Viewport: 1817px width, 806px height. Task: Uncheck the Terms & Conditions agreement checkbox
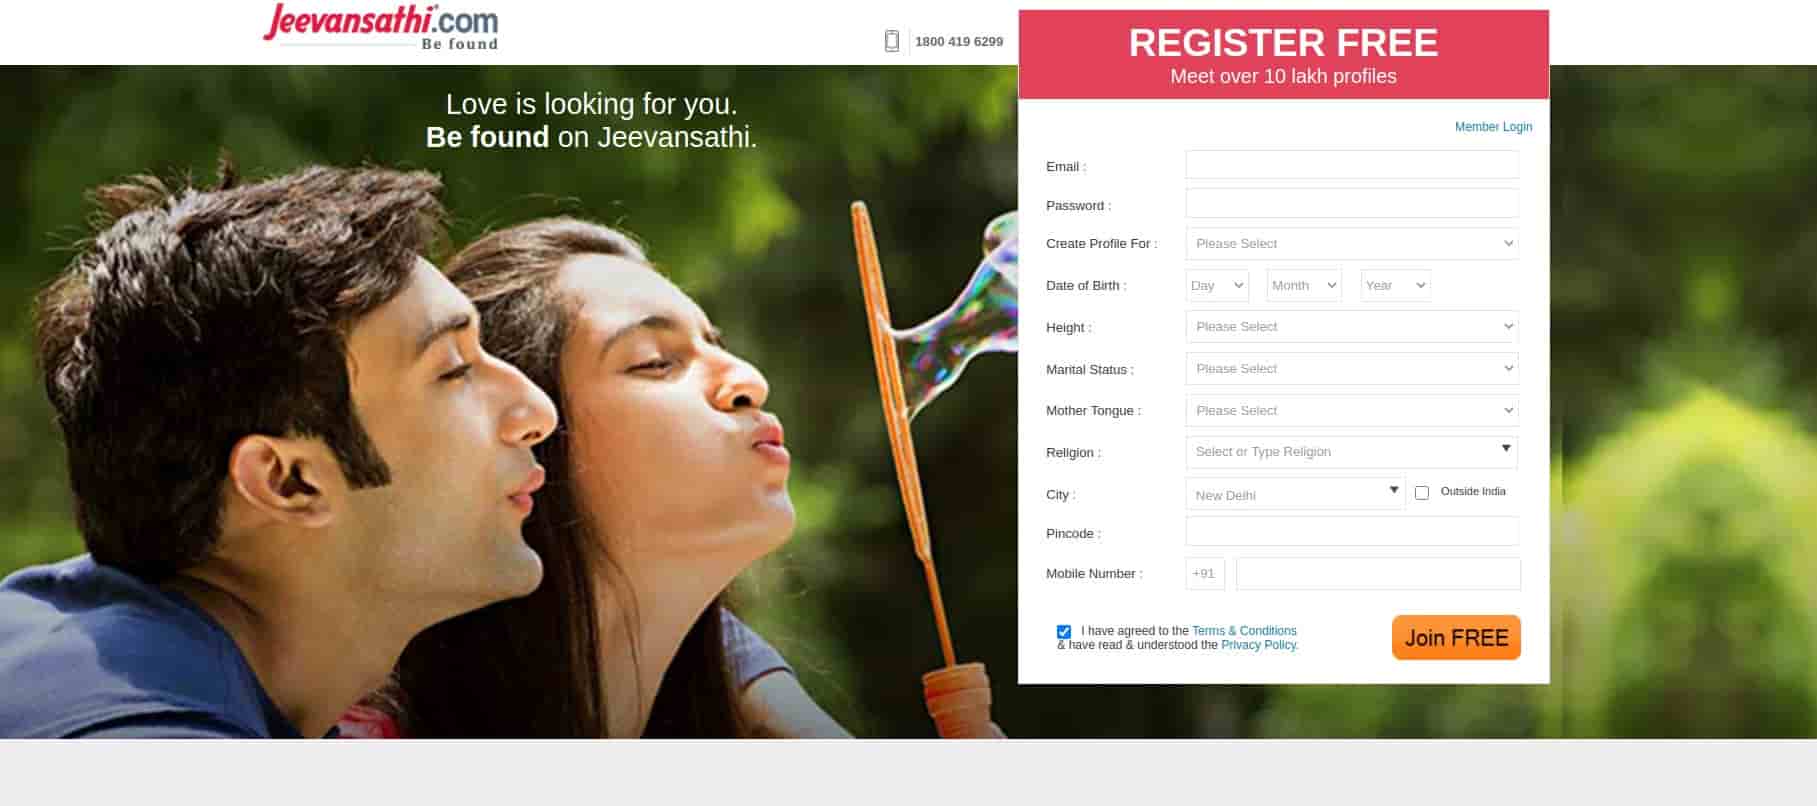[1063, 632]
